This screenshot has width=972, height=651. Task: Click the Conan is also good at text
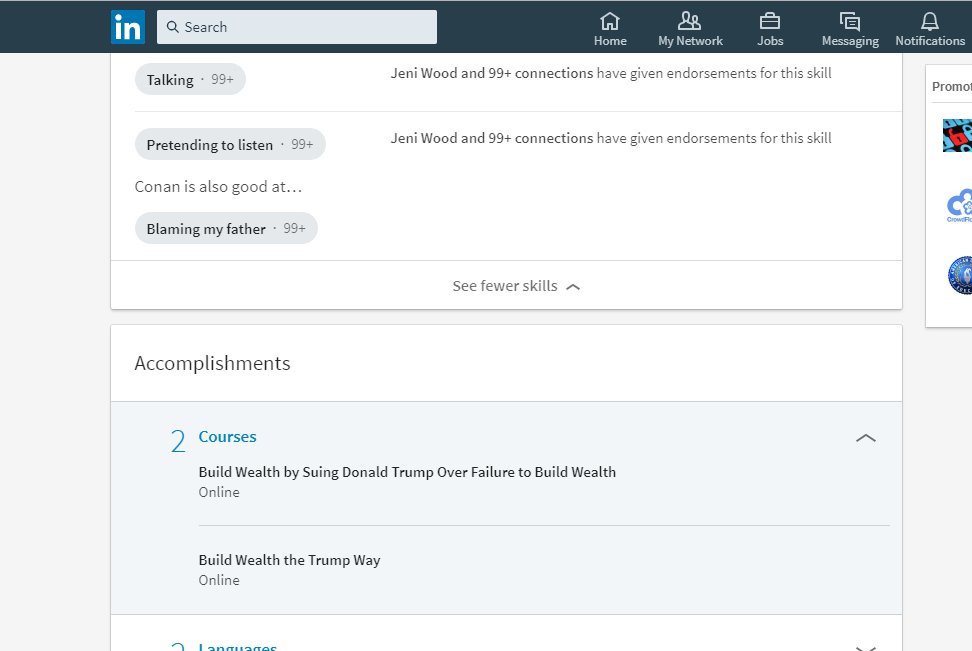coord(218,187)
